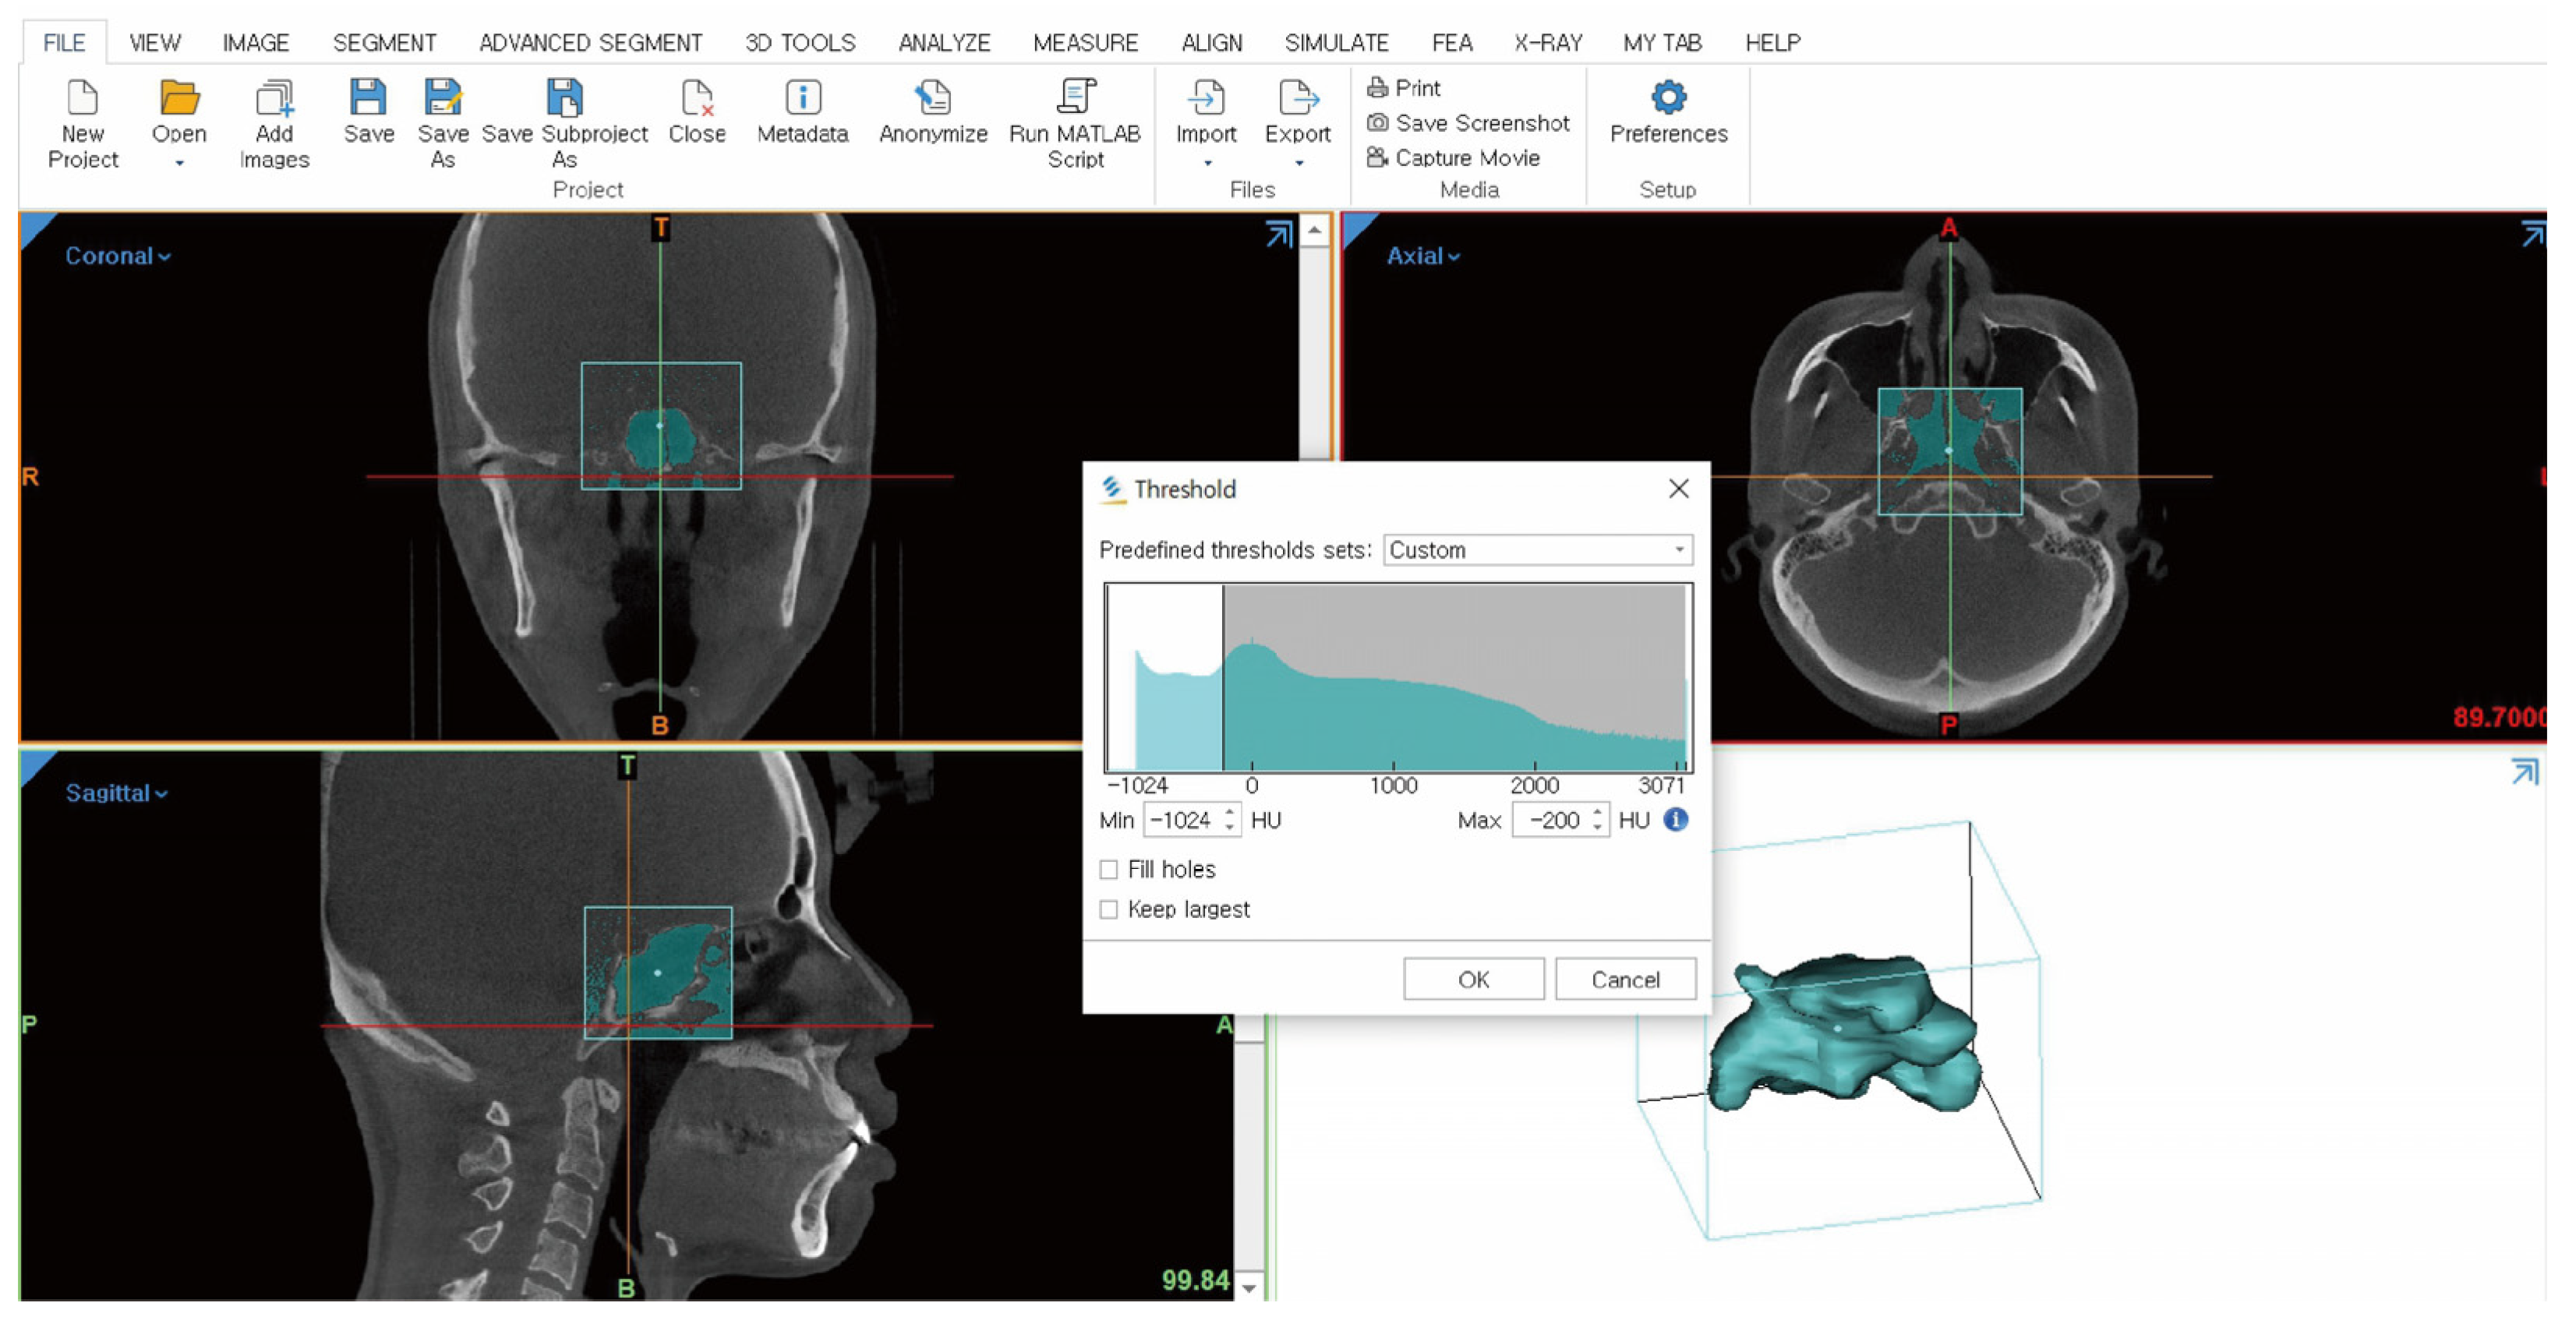Save the current project
Screen dimensions: 2576x1324
pyautogui.click(x=368, y=112)
